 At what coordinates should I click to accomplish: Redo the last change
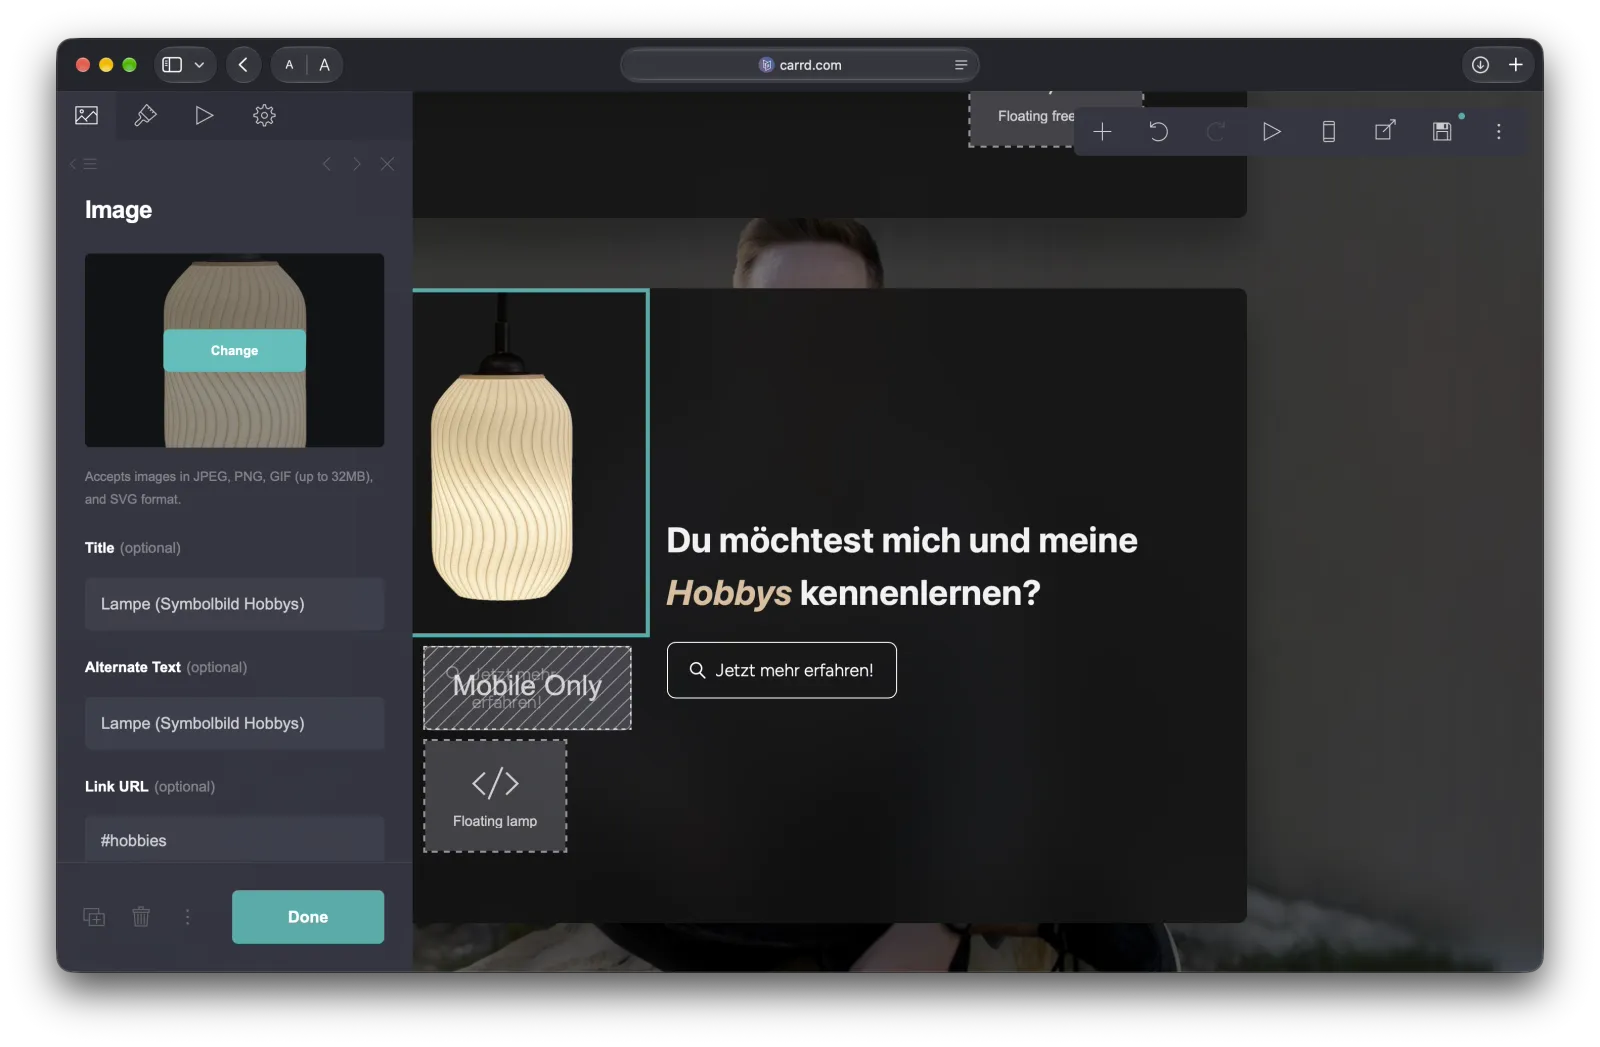click(1215, 132)
